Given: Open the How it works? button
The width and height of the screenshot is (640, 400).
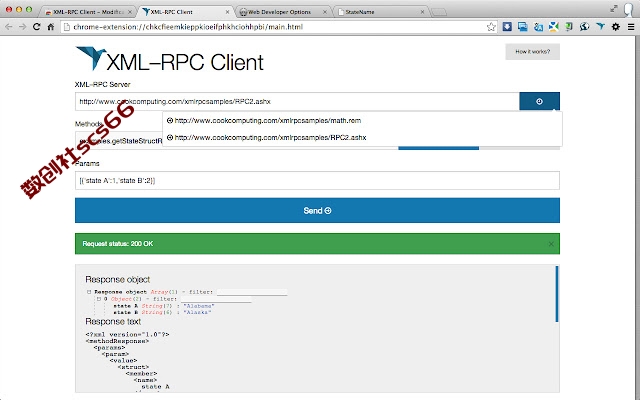Looking at the screenshot, I should 533,52.
